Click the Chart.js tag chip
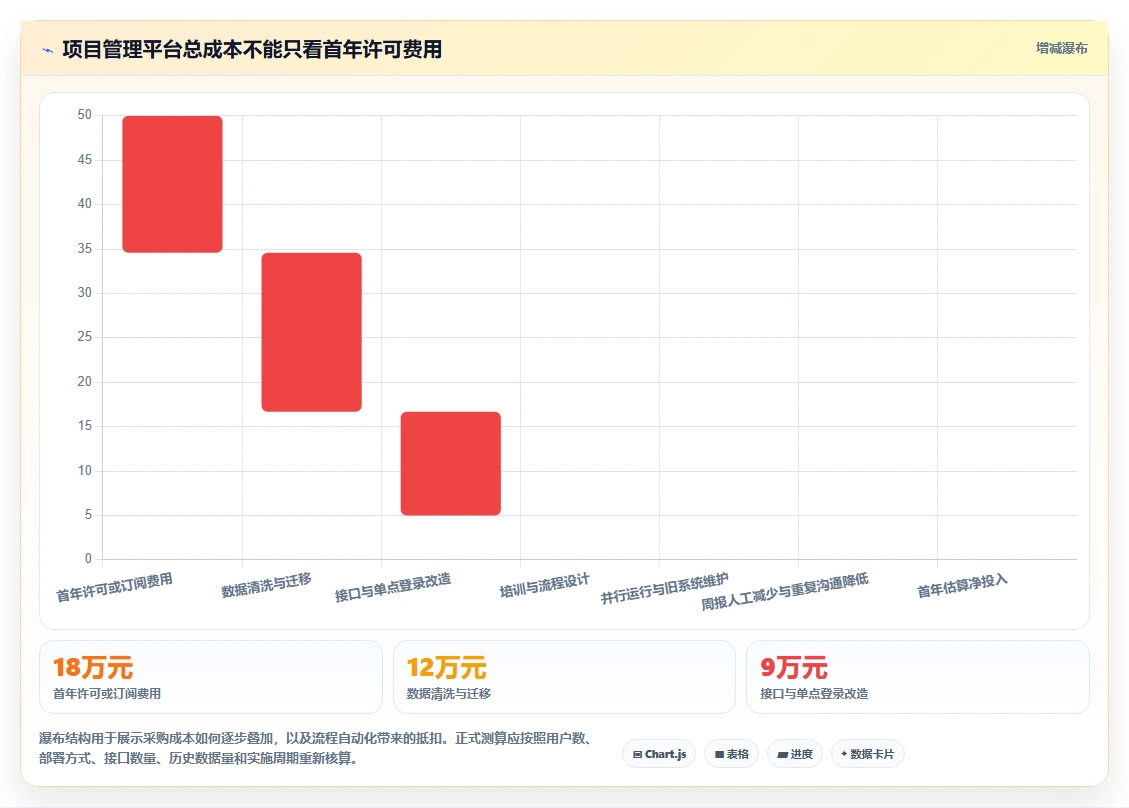The image size is (1129, 808). [659, 754]
